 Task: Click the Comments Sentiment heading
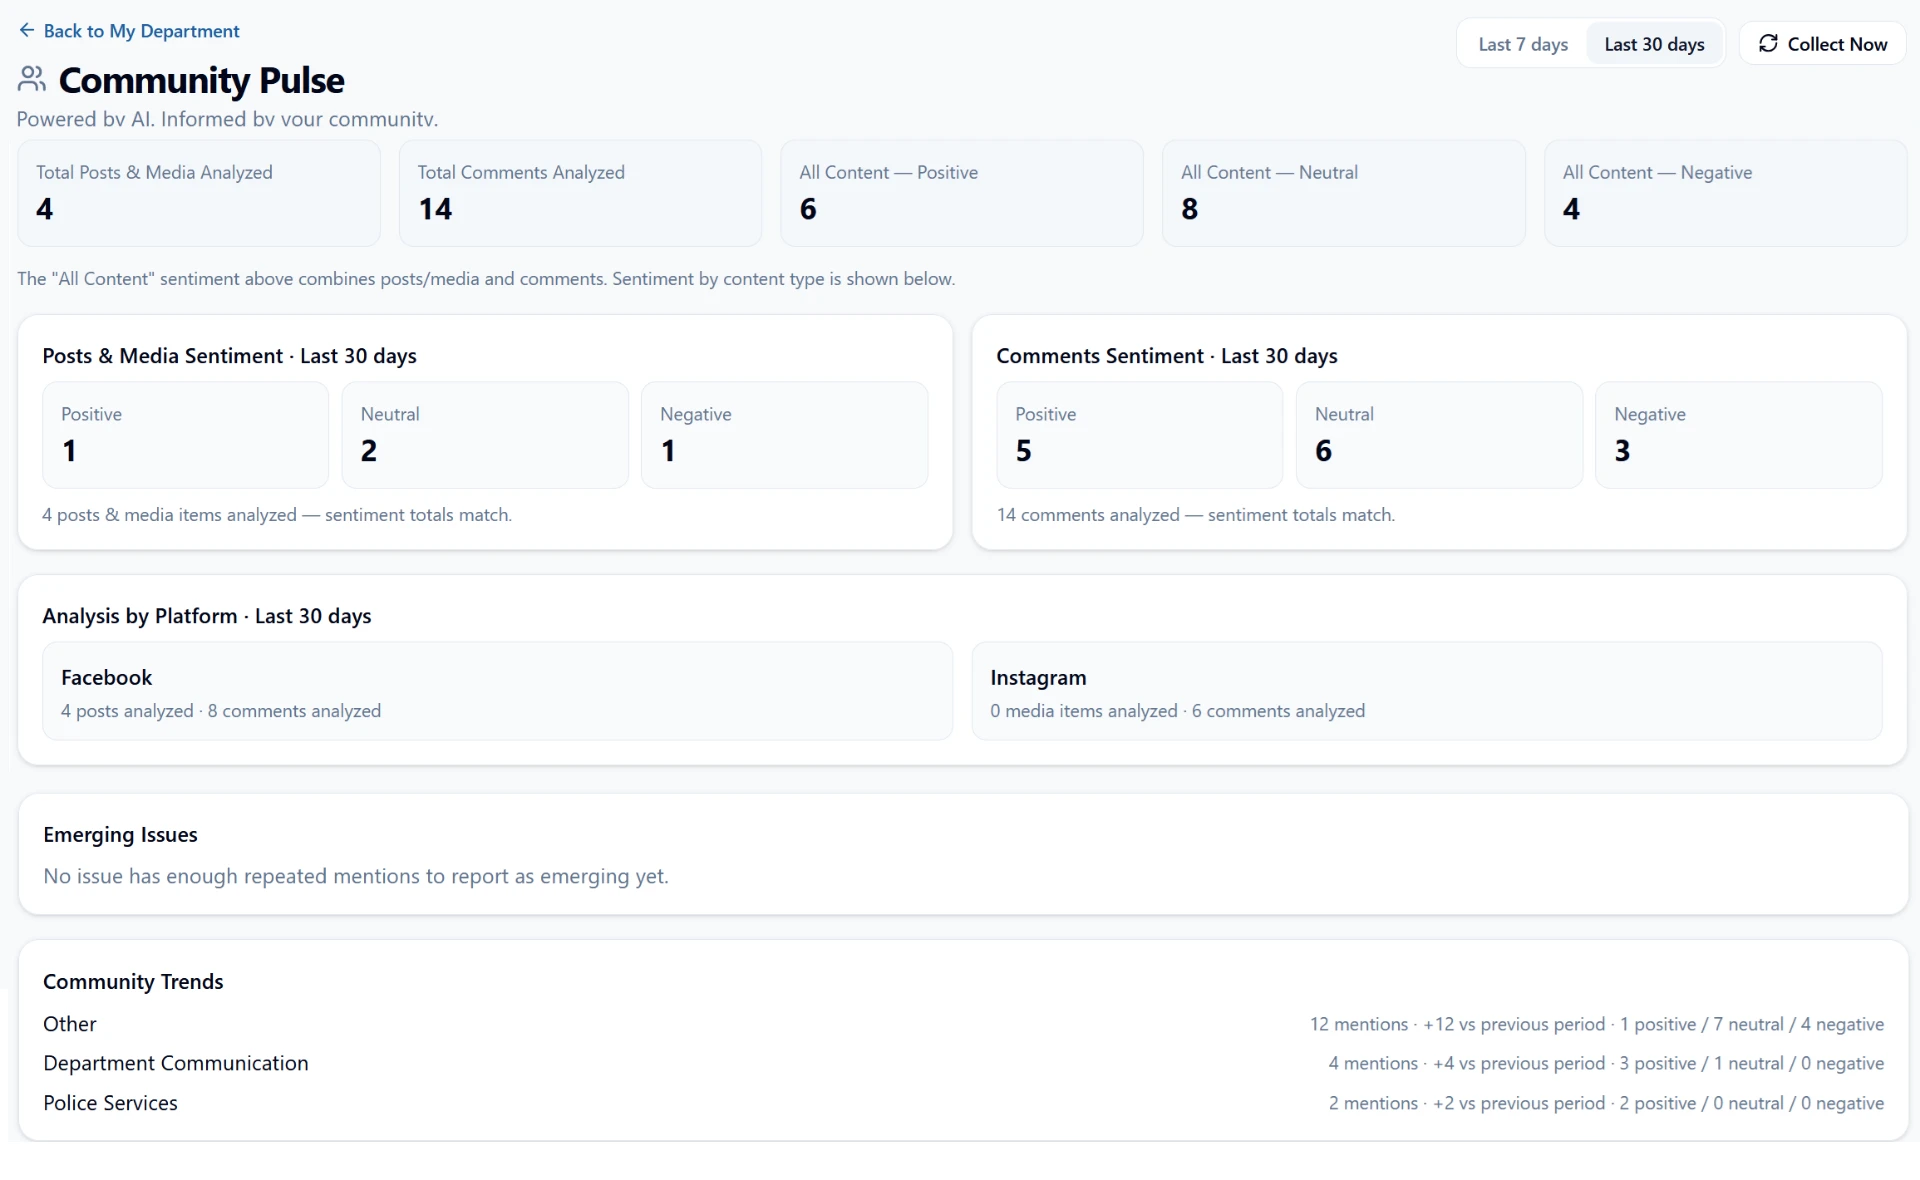coord(1166,356)
